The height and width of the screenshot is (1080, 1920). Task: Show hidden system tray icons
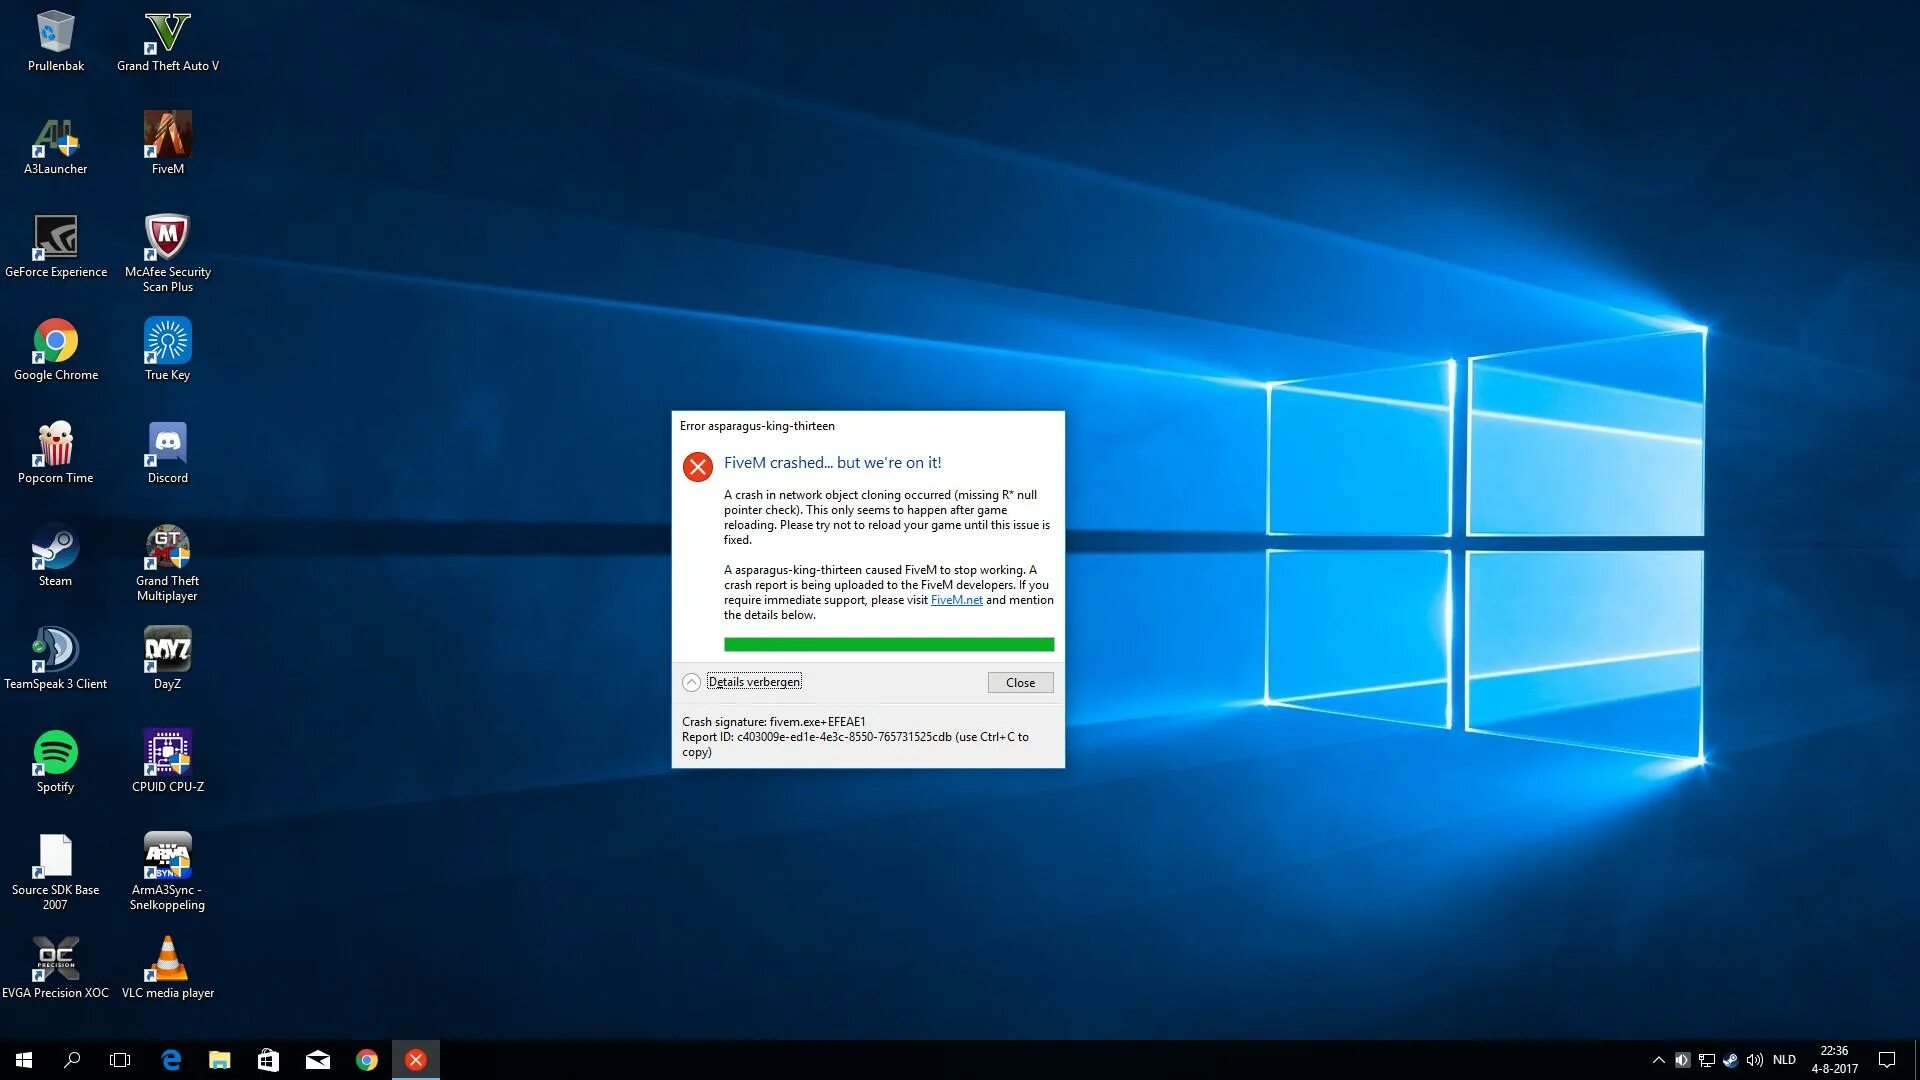(x=1658, y=1060)
